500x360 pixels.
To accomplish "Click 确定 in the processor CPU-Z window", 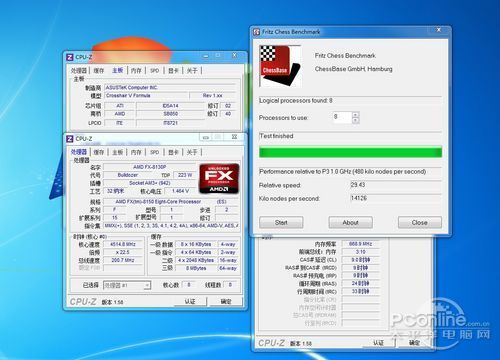I will click(x=226, y=301).
